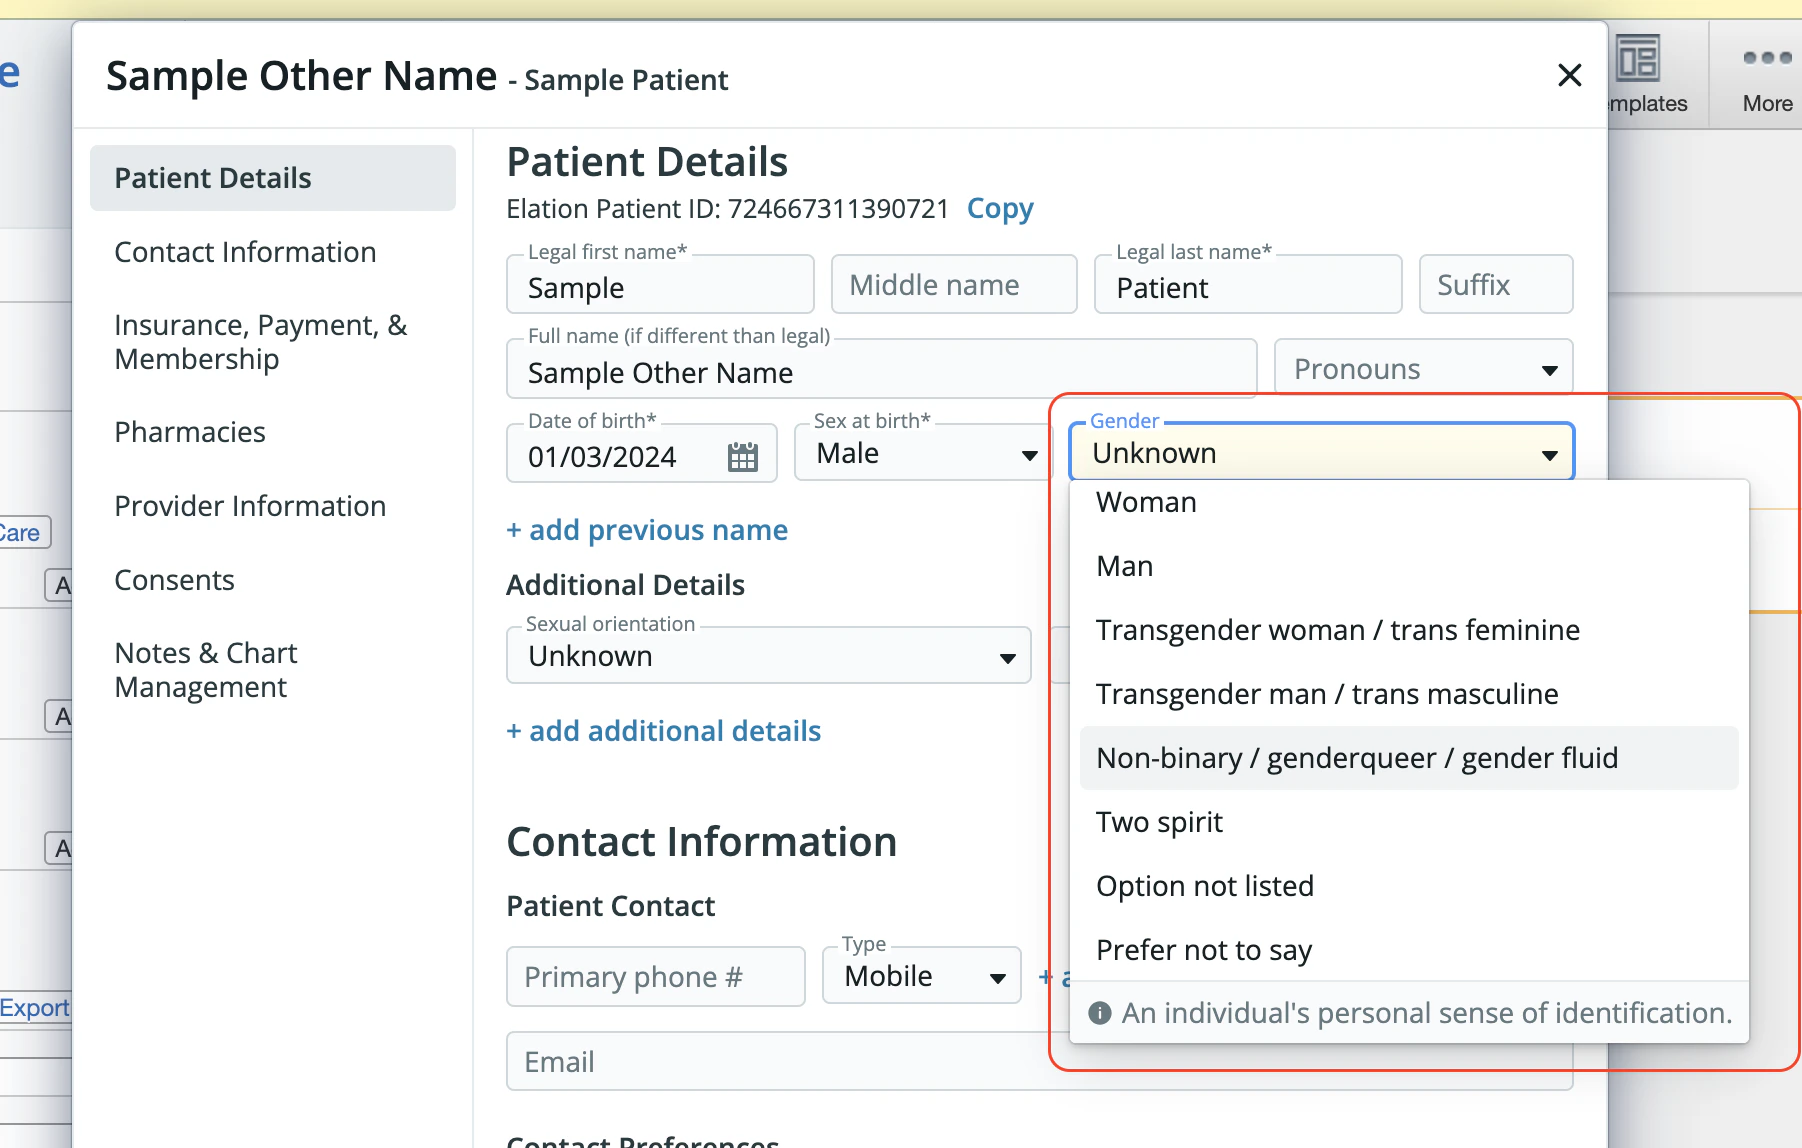Viewport: 1802px width, 1148px height.
Task: Select Non-binary / genderqueer / gender fluid
Action: point(1409,758)
